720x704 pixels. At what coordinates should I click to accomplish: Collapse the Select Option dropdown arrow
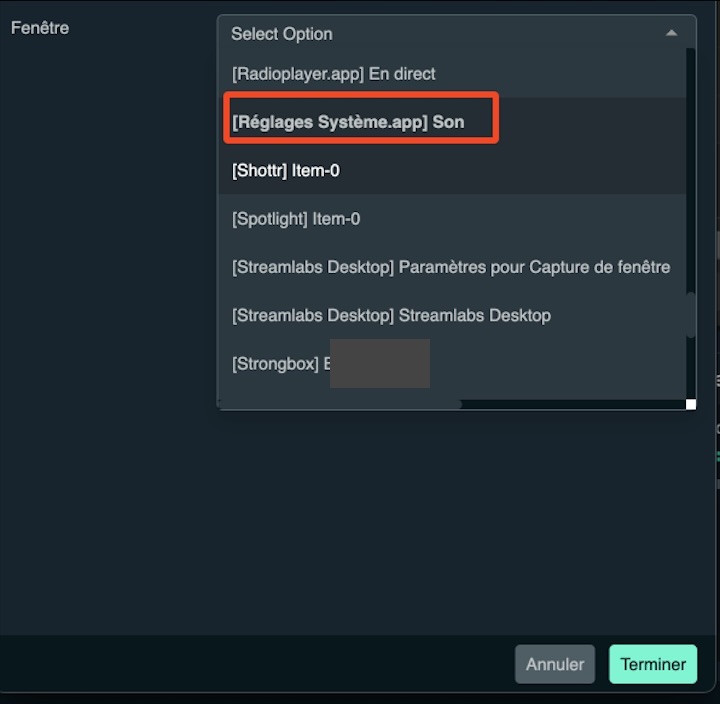click(671, 33)
